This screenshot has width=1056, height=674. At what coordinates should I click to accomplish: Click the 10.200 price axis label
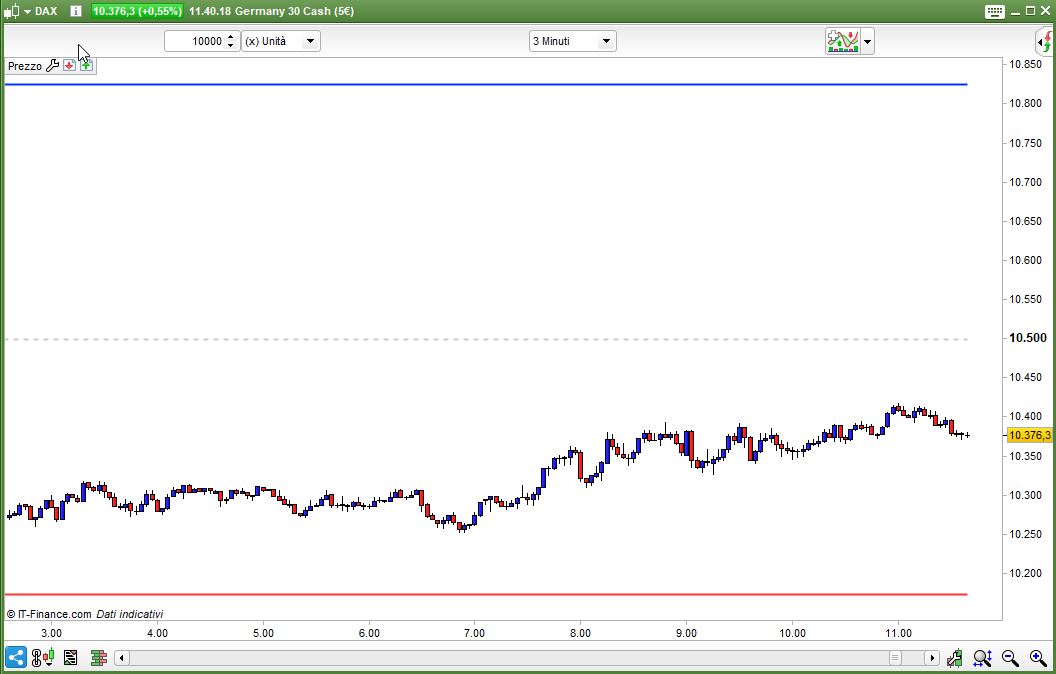[1025, 573]
